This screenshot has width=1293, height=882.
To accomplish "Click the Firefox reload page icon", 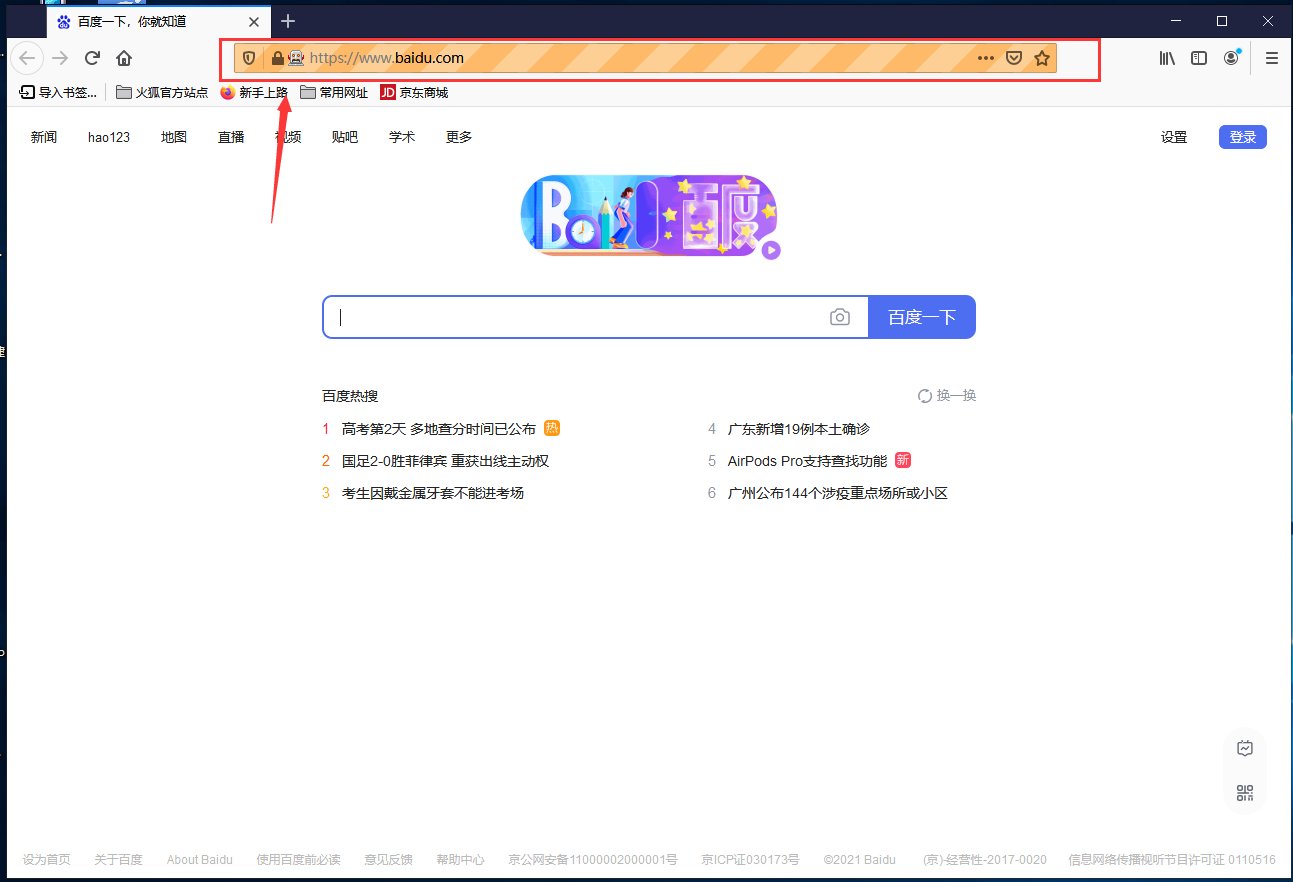I will pos(92,58).
